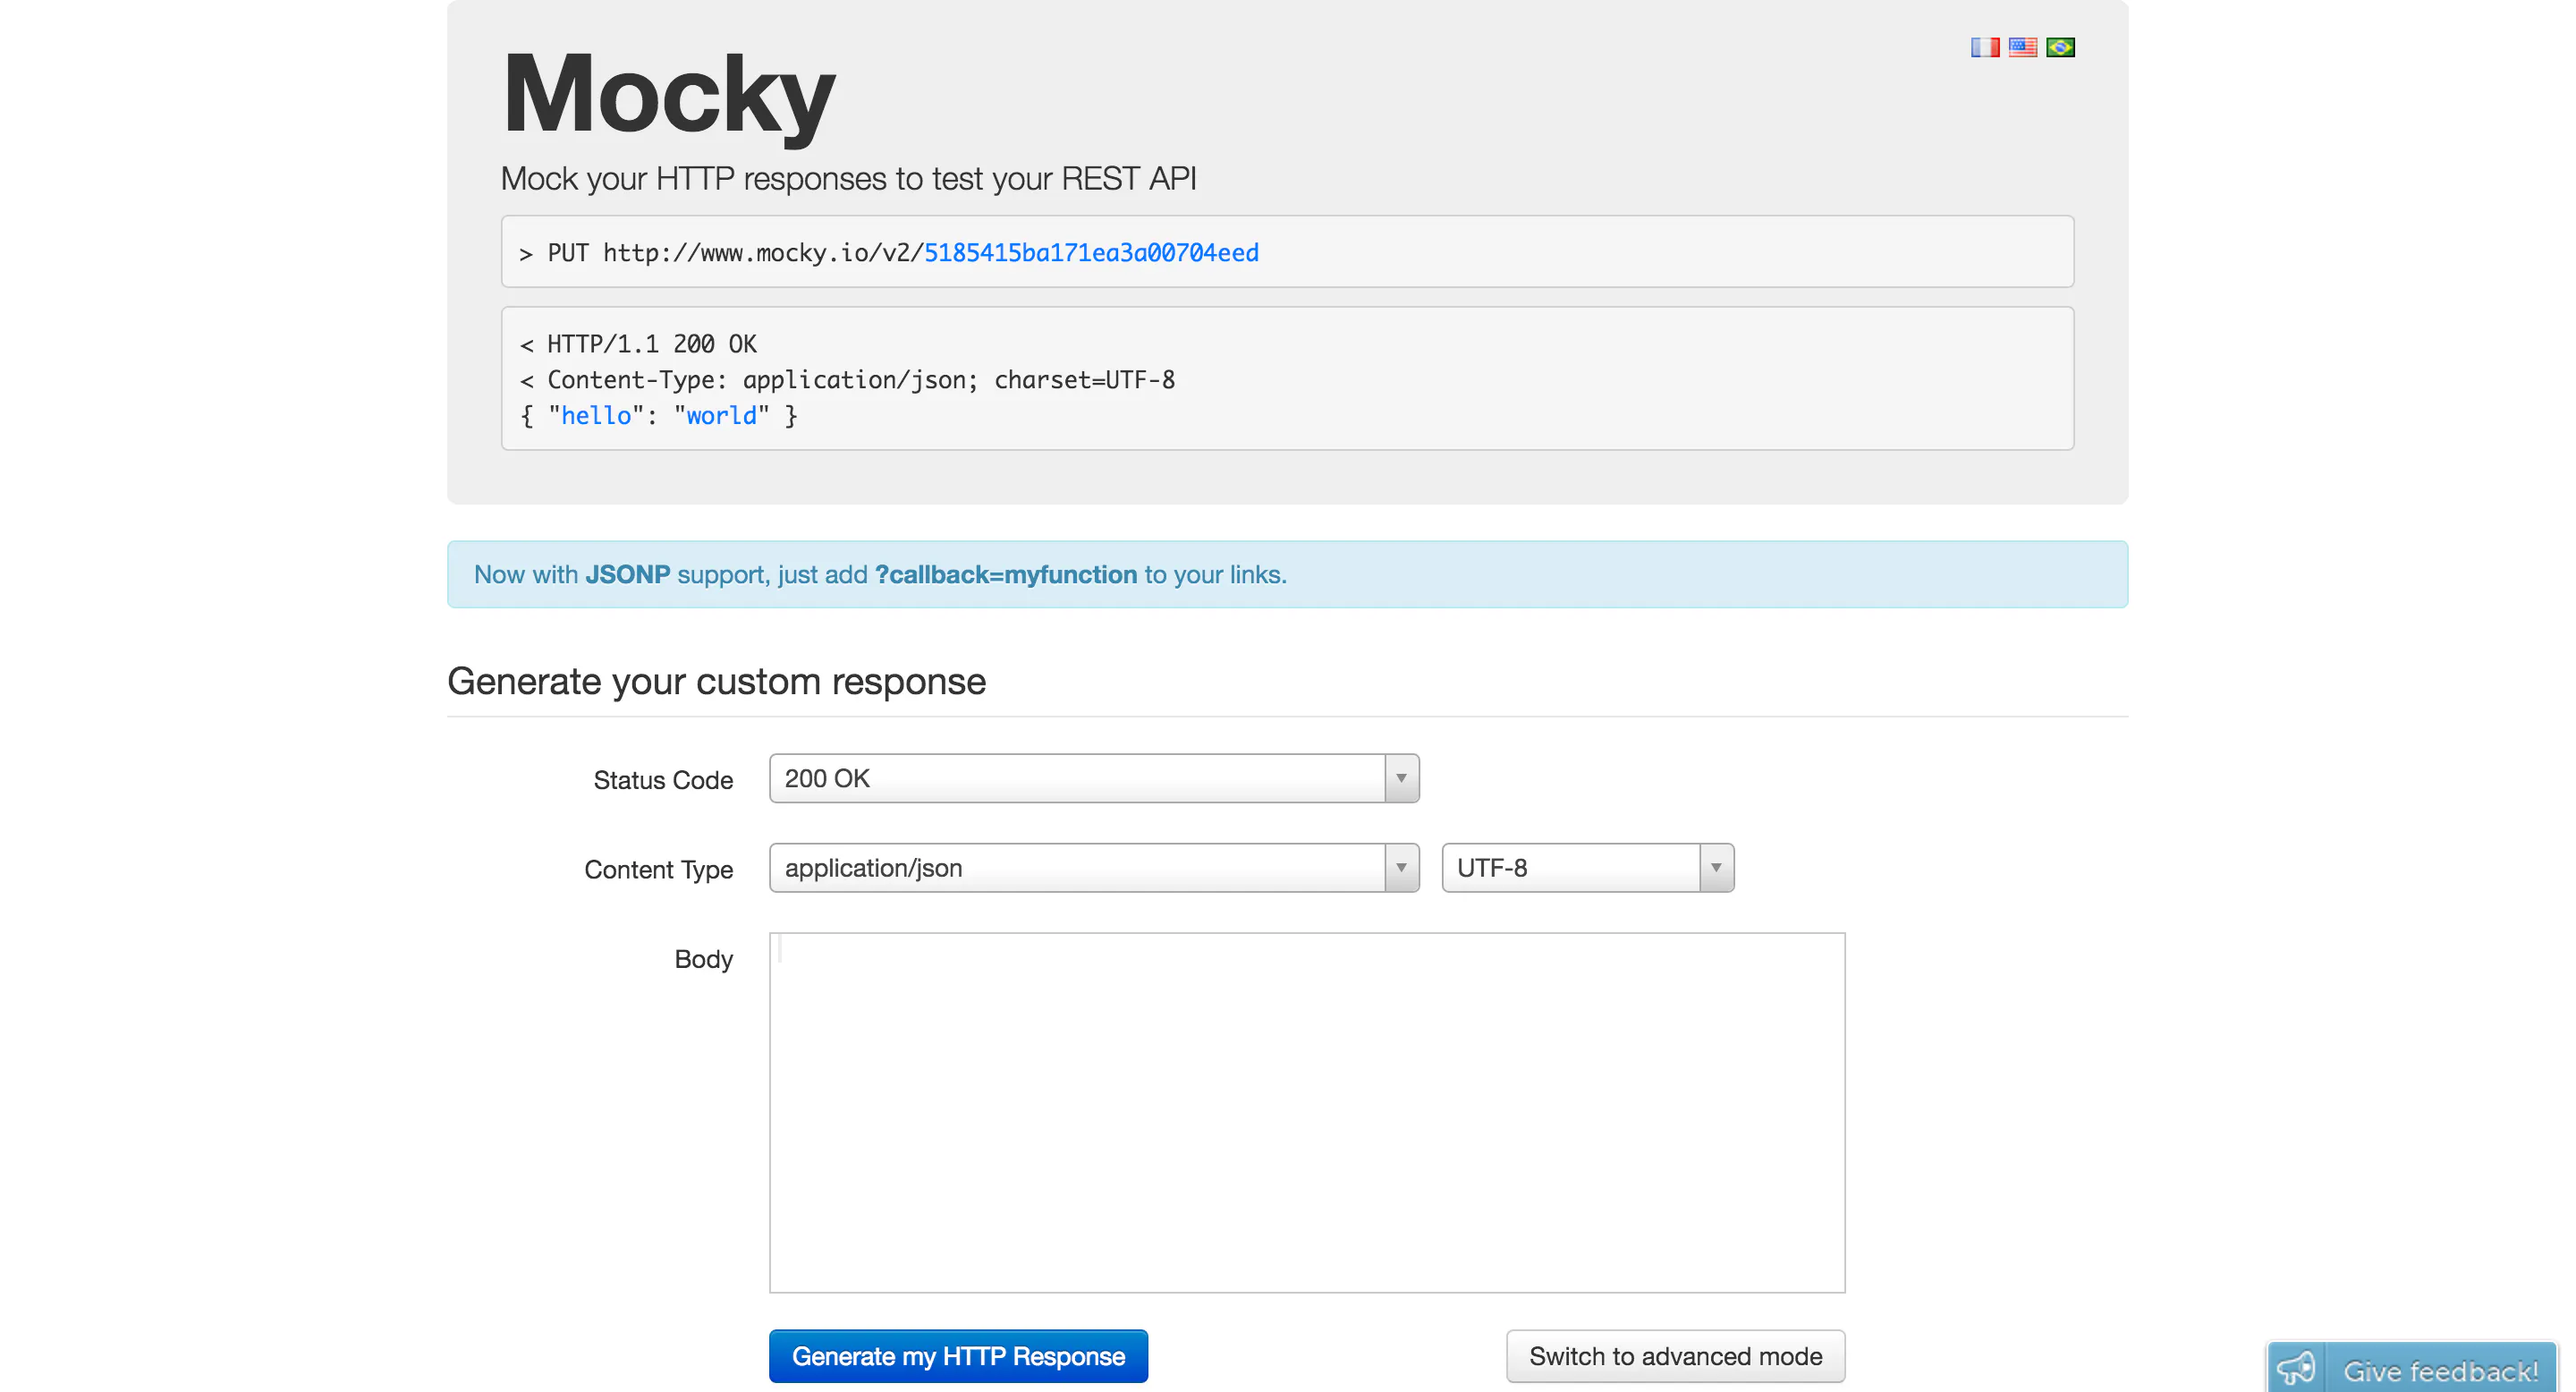
Task: Click Generate your custom response heading
Action: click(716, 681)
